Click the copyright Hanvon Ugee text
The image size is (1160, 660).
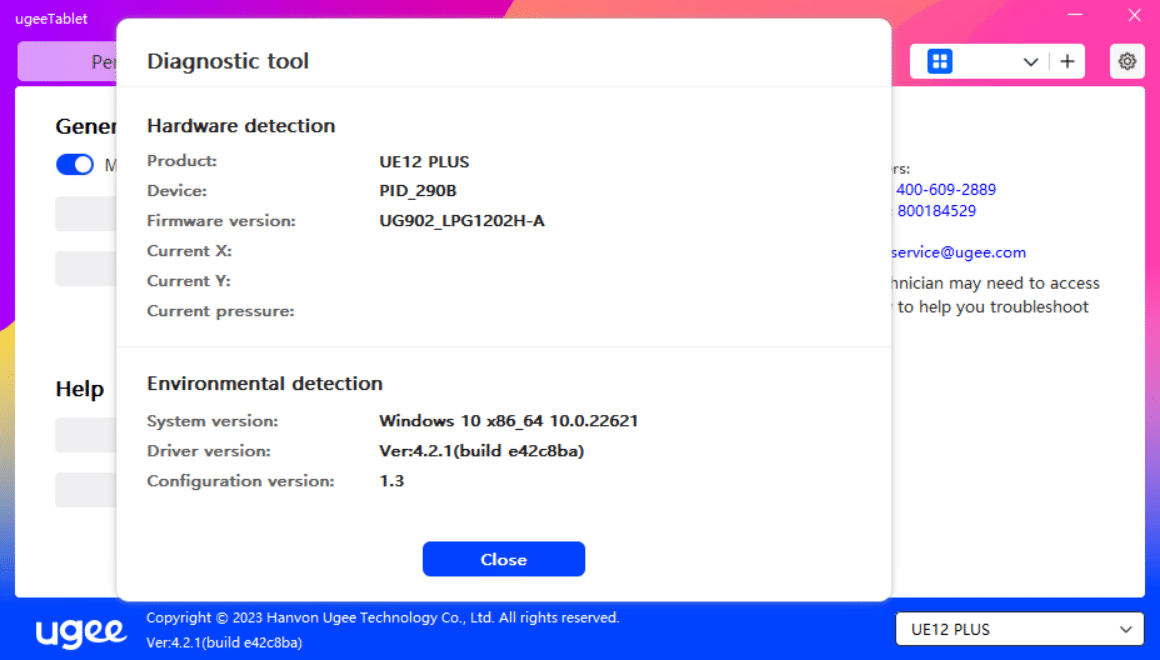pyautogui.click(x=382, y=617)
